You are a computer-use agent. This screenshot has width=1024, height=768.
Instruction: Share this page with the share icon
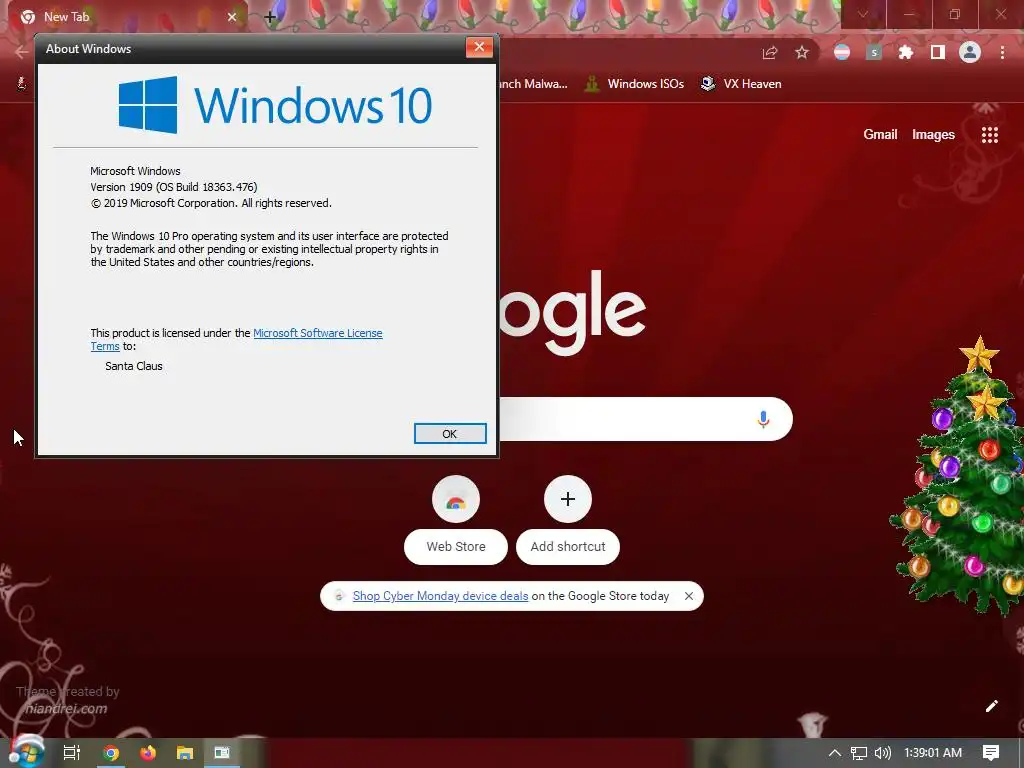[x=770, y=53]
